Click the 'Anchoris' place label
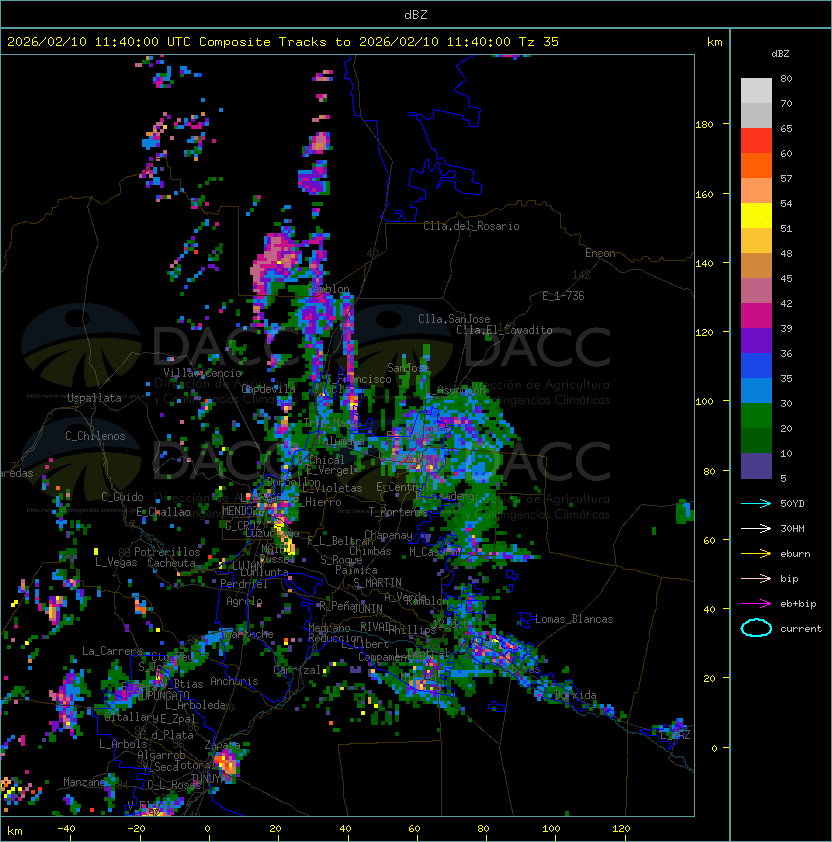The image size is (832, 842). pyautogui.click(x=234, y=681)
